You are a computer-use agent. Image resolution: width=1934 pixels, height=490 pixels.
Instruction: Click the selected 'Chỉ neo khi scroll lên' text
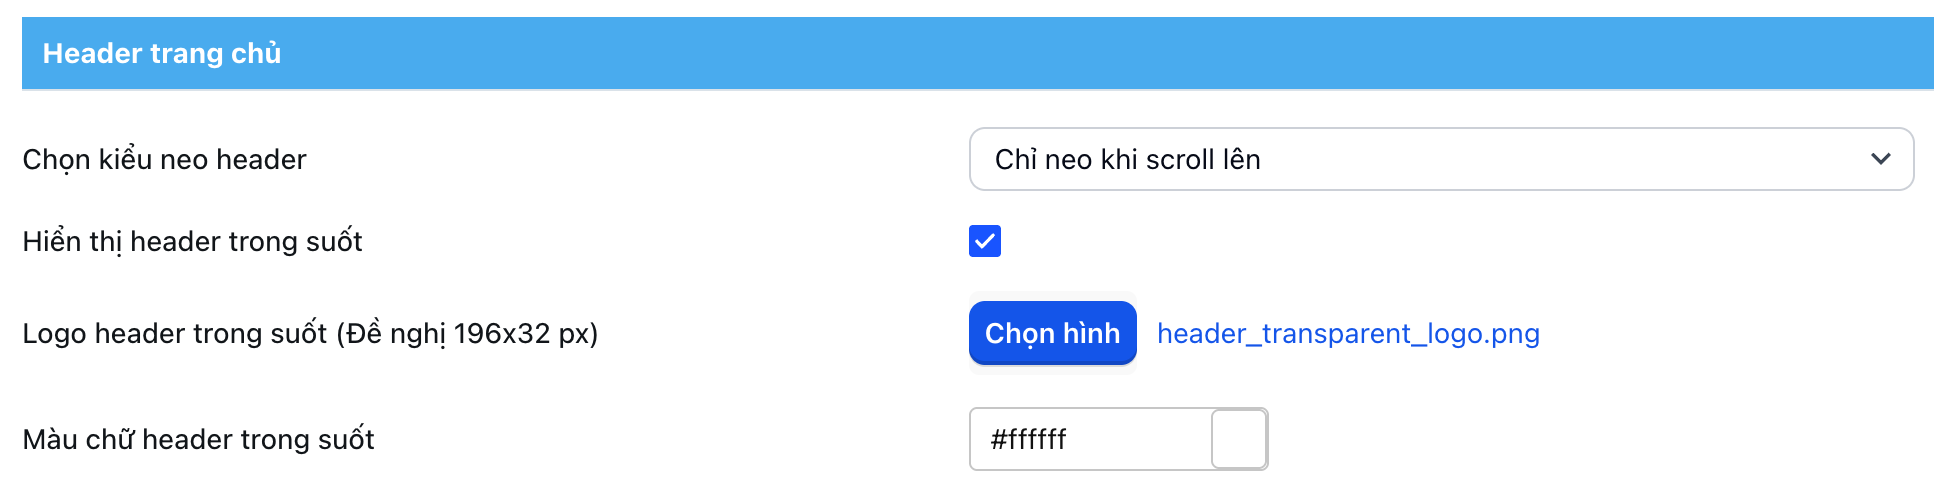pos(1127,159)
